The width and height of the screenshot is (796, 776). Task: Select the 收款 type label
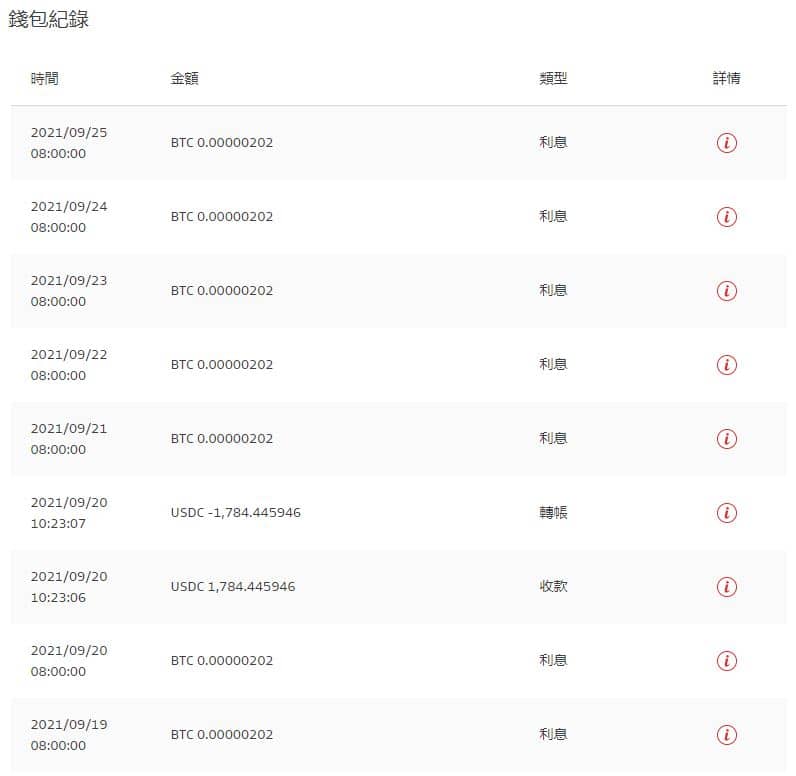click(x=553, y=586)
